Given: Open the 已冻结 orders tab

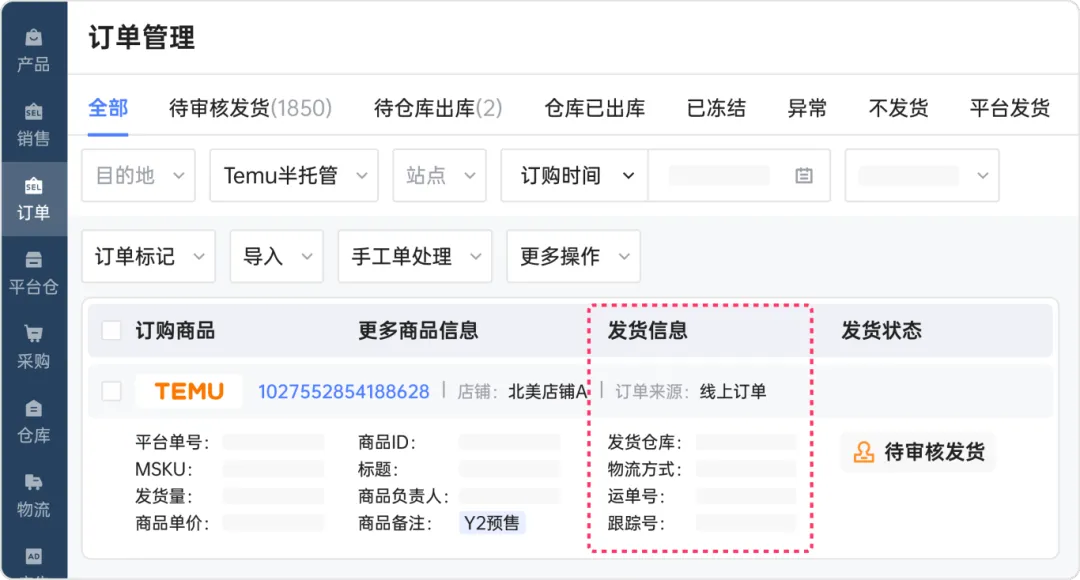Looking at the screenshot, I should 716,108.
